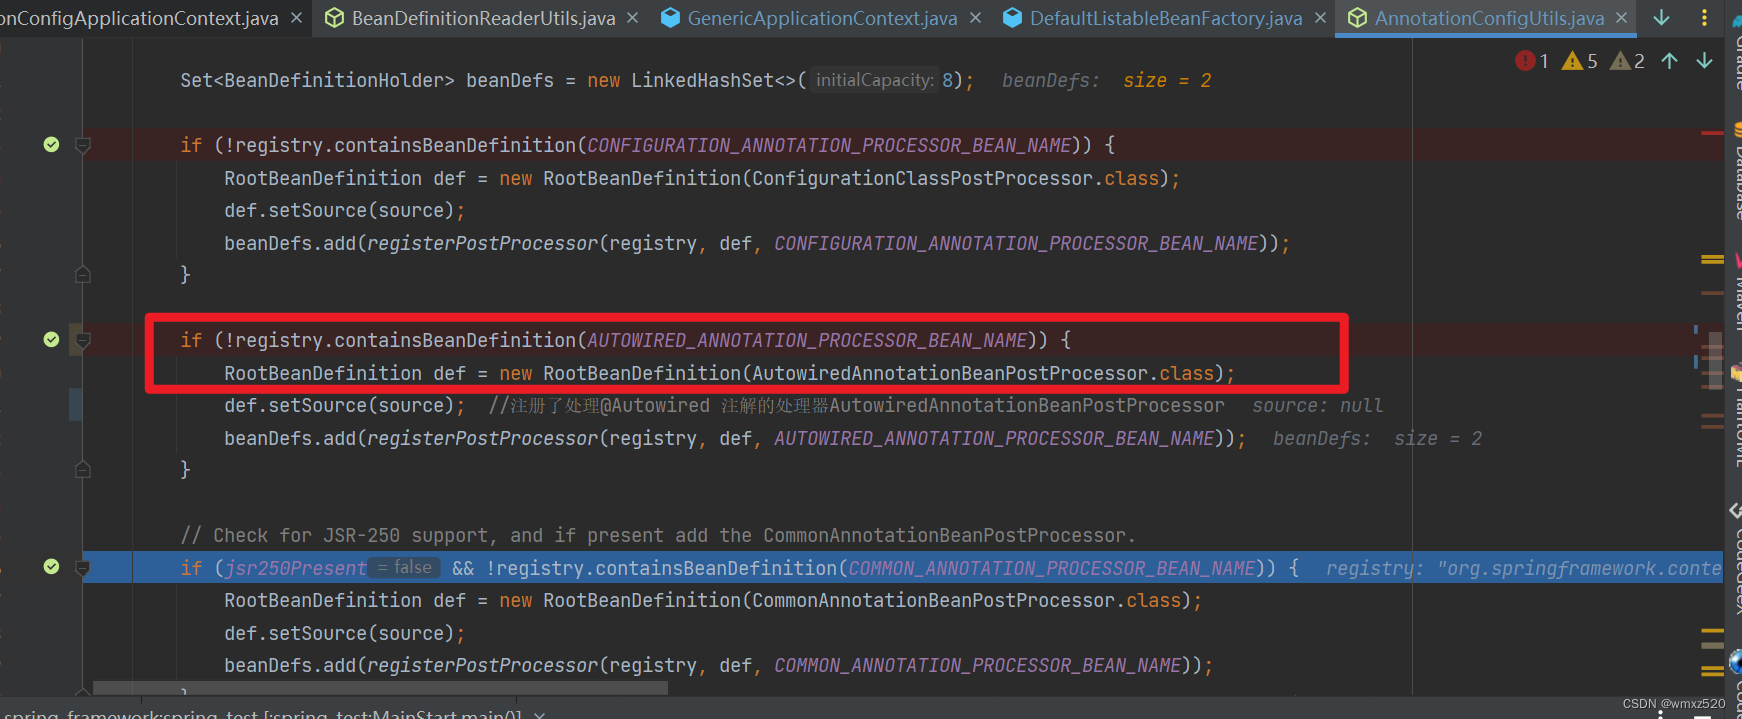Switch to BeanDefinitionReaderUtils.java tab

483,18
